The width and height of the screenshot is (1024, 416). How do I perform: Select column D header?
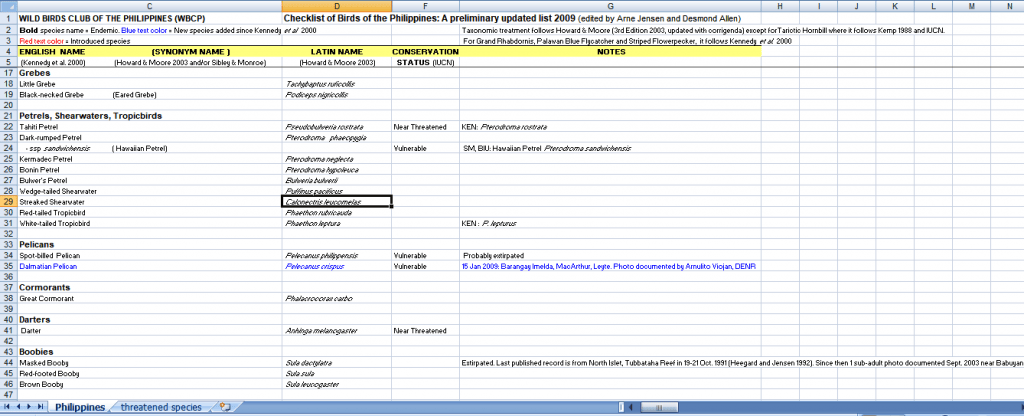tap(336, 6)
